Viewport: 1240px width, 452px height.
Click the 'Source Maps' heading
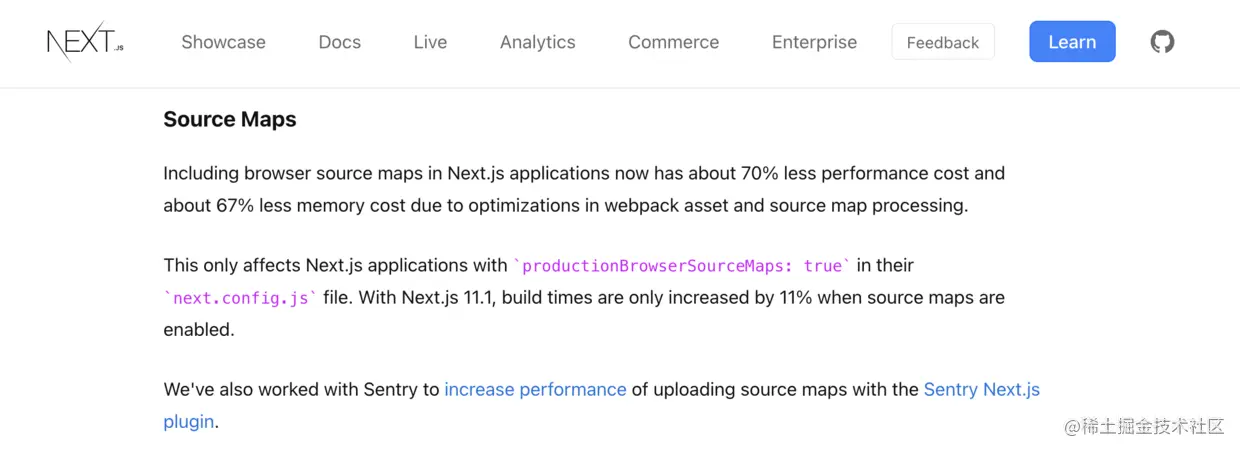pos(230,119)
